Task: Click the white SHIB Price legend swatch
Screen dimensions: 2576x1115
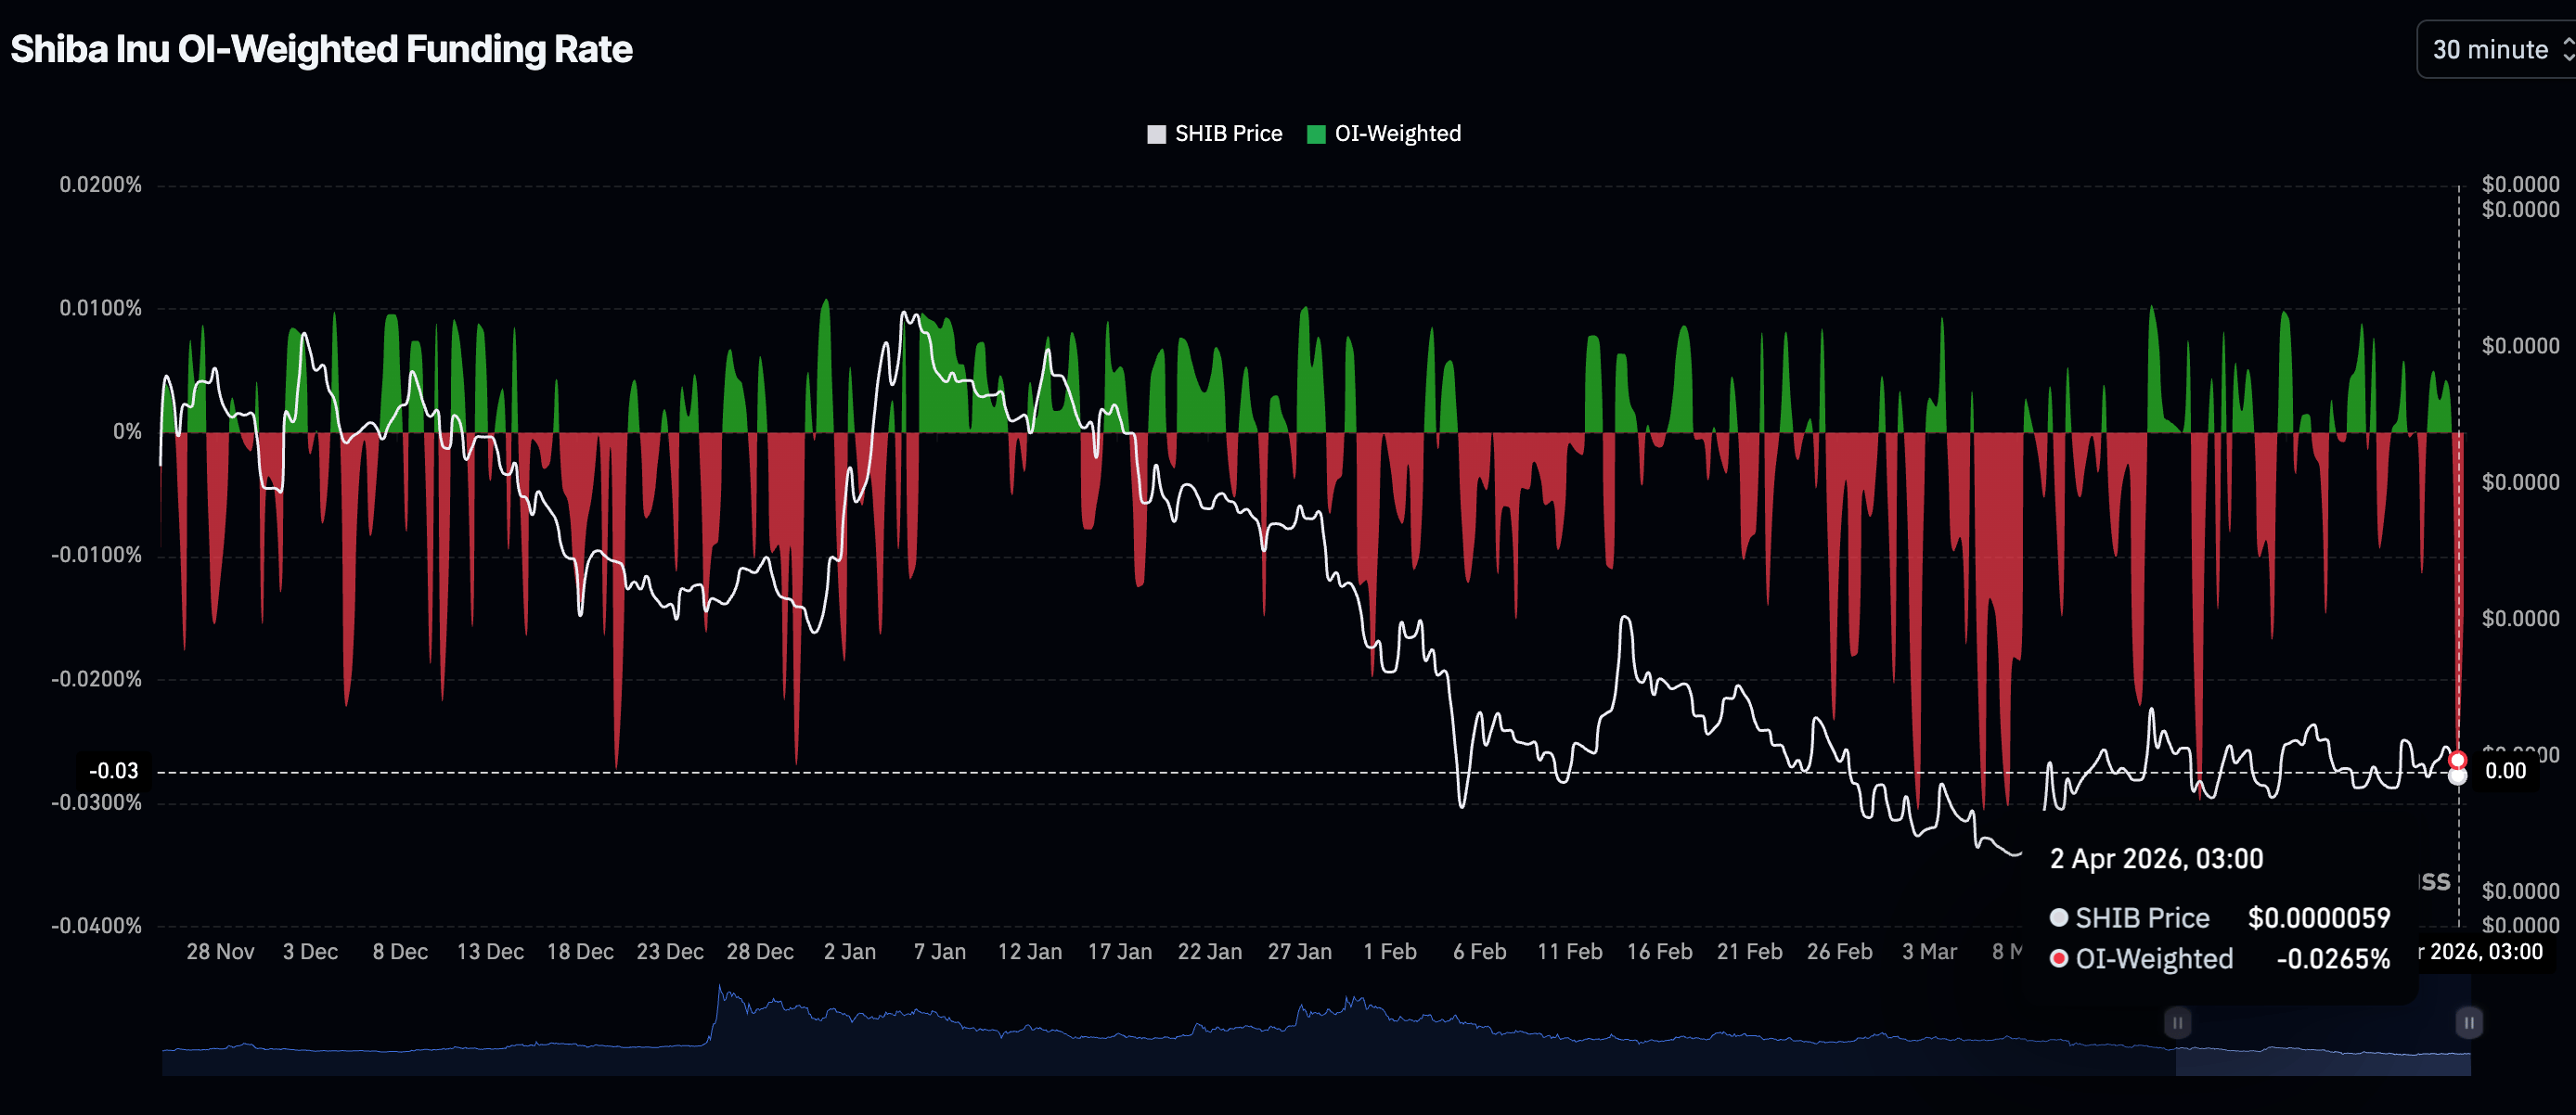Action: 1156,134
